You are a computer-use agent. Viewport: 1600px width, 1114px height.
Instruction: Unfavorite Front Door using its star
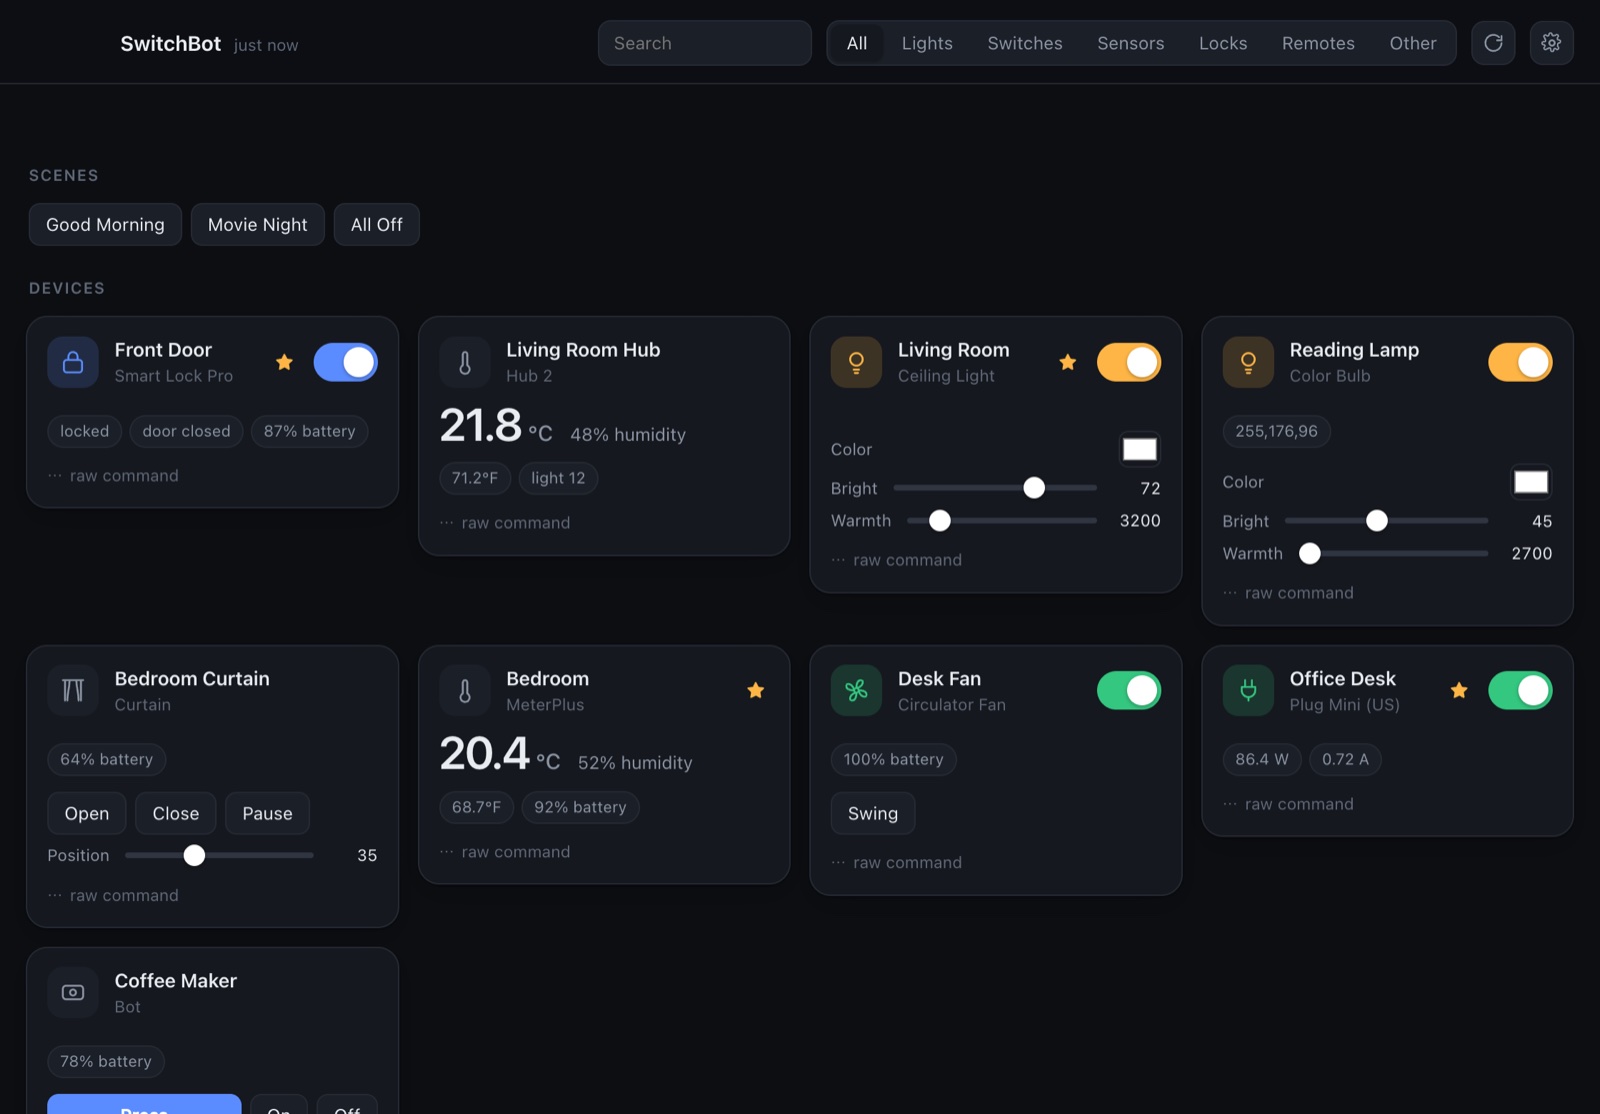[284, 362]
